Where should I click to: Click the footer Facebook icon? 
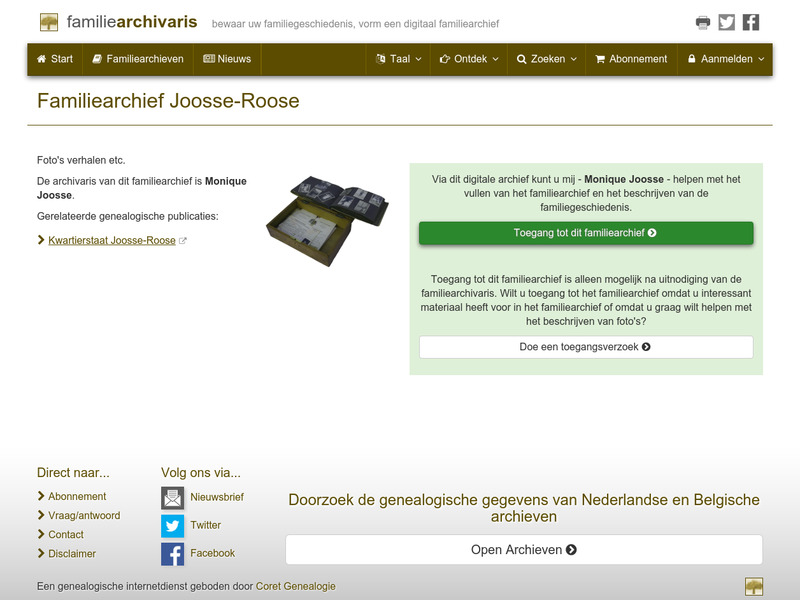pyautogui.click(x=173, y=552)
